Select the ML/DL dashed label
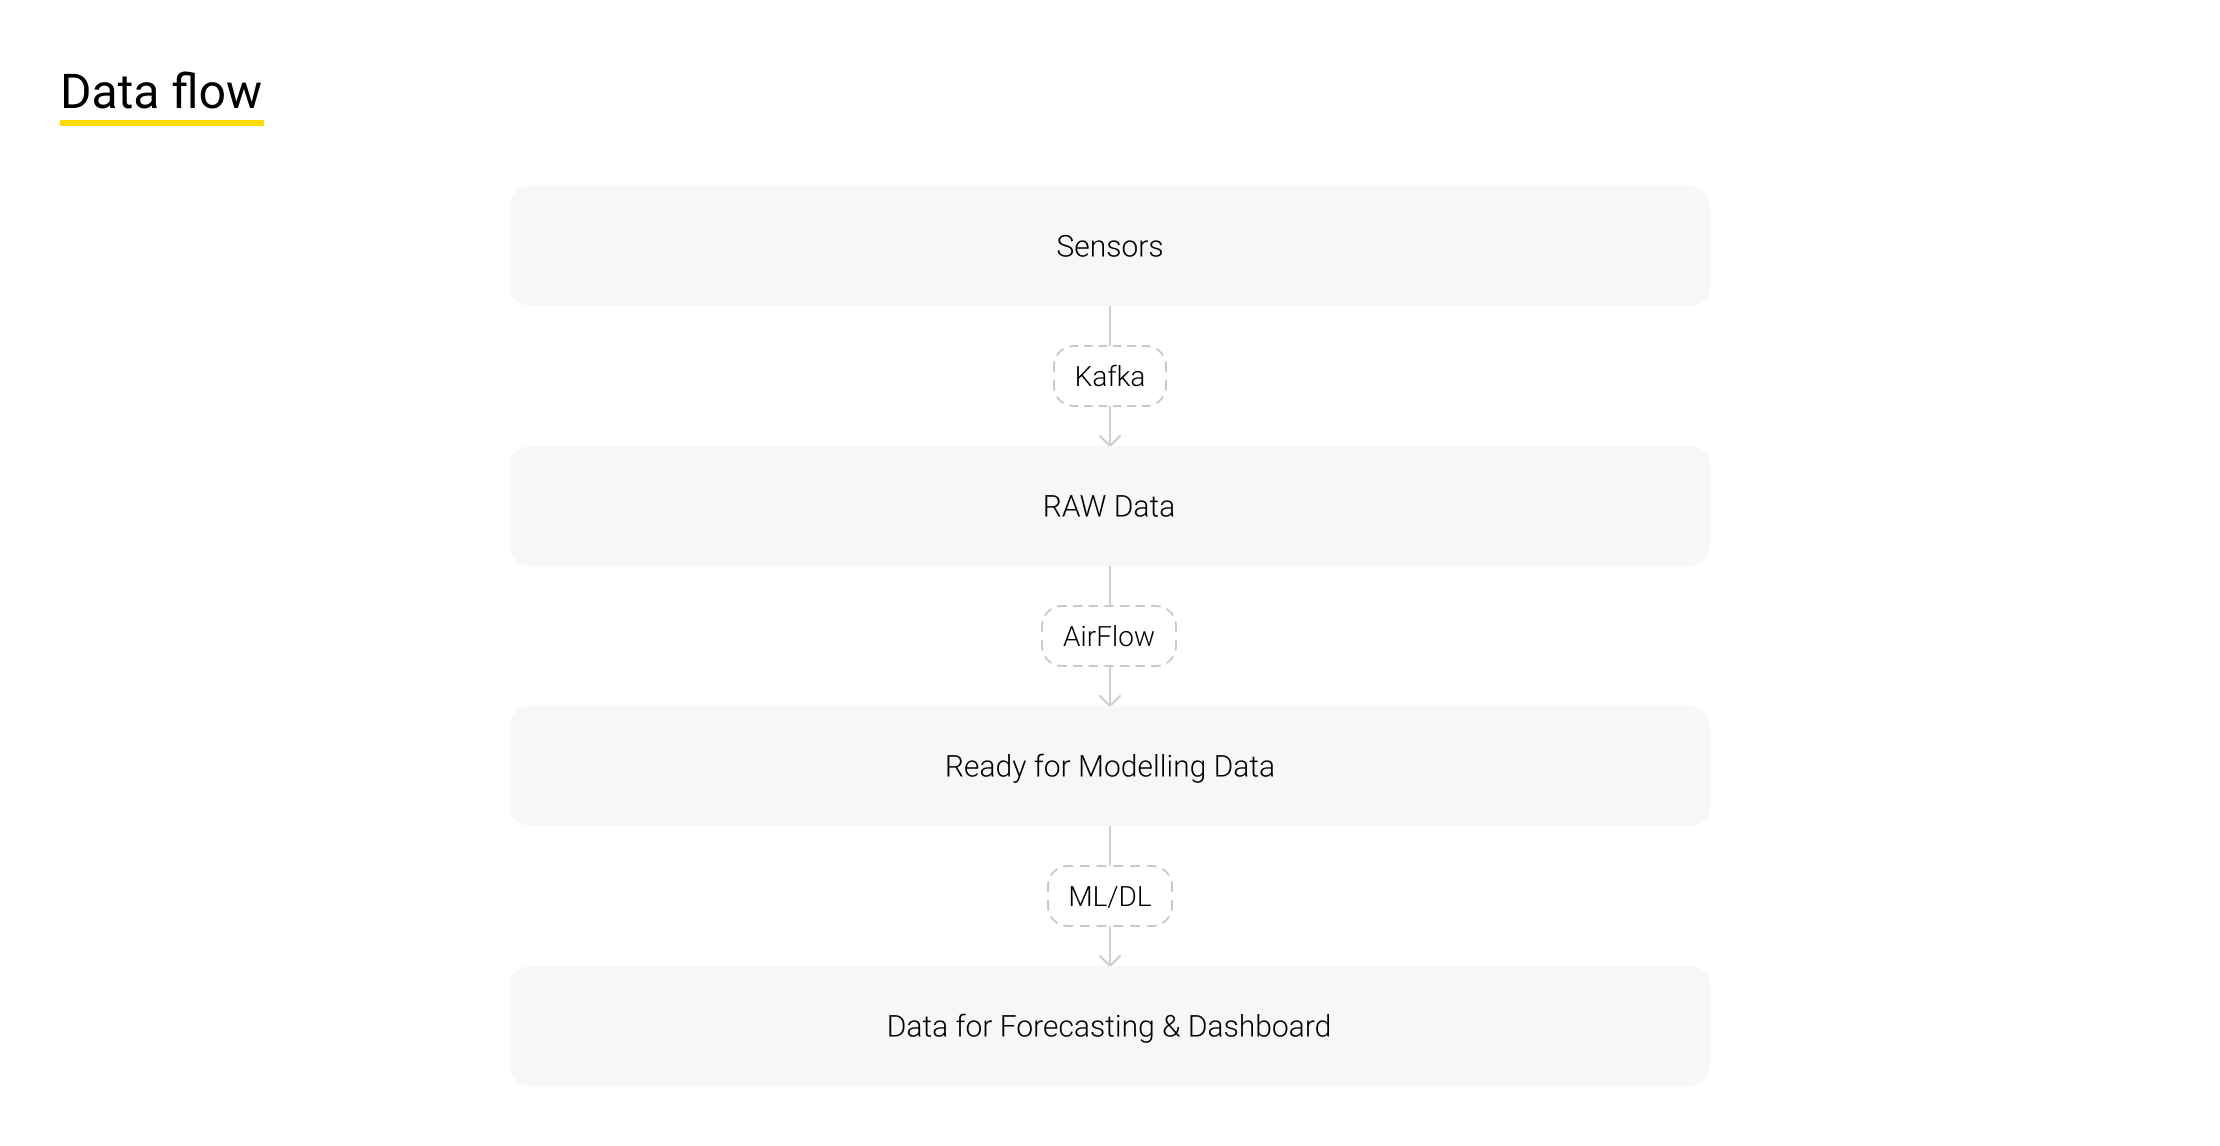Image resolution: width=2220 pixels, height=1146 pixels. point(1109,896)
